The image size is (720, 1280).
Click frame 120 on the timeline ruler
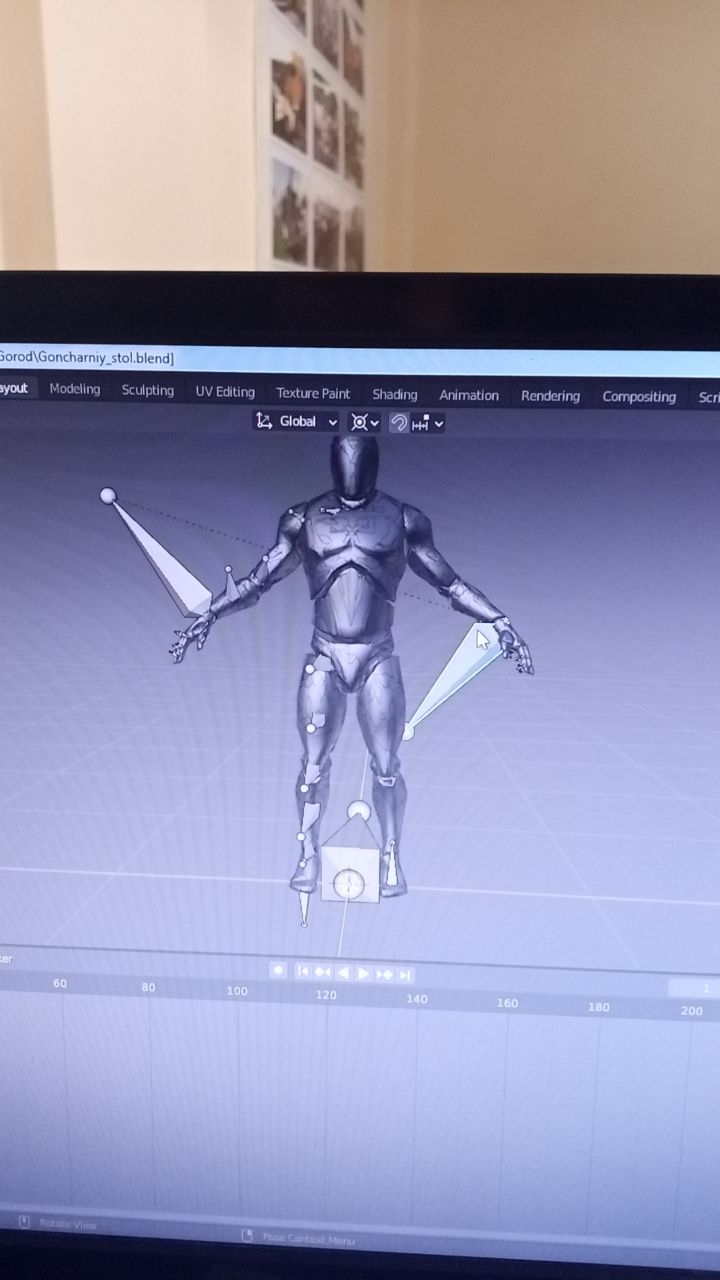tap(326, 995)
